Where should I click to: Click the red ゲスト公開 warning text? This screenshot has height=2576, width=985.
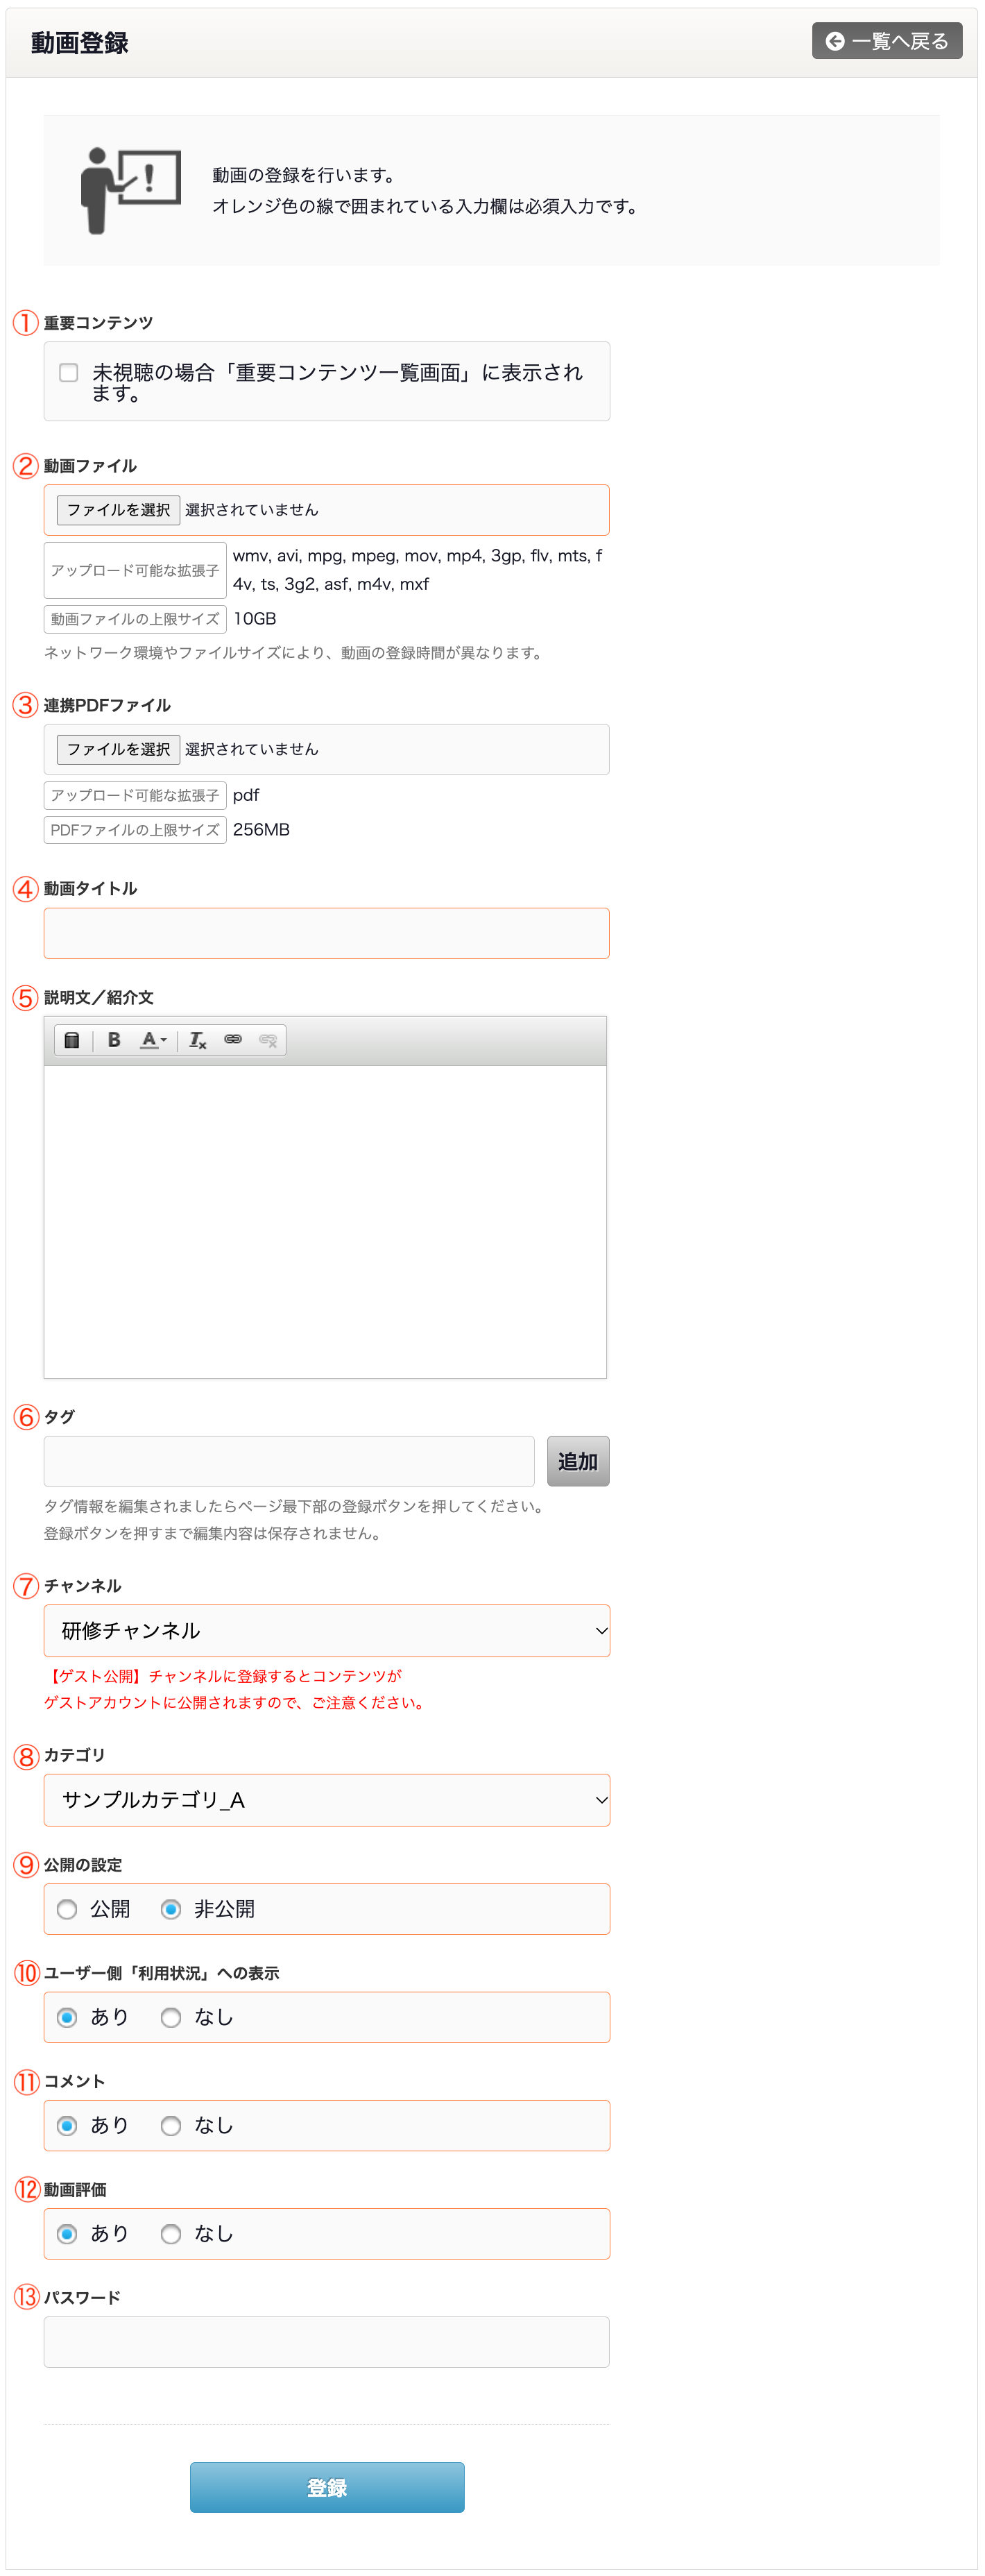pos(235,1689)
